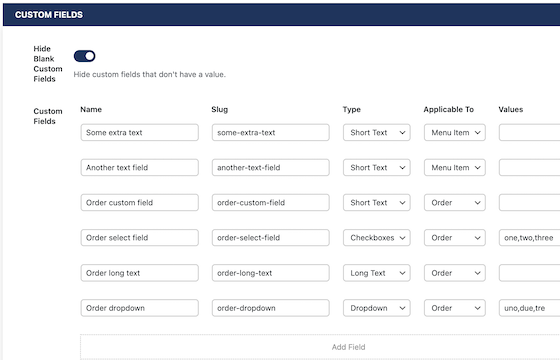
Task: Click the Add Field button
Action: [x=320, y=347]
